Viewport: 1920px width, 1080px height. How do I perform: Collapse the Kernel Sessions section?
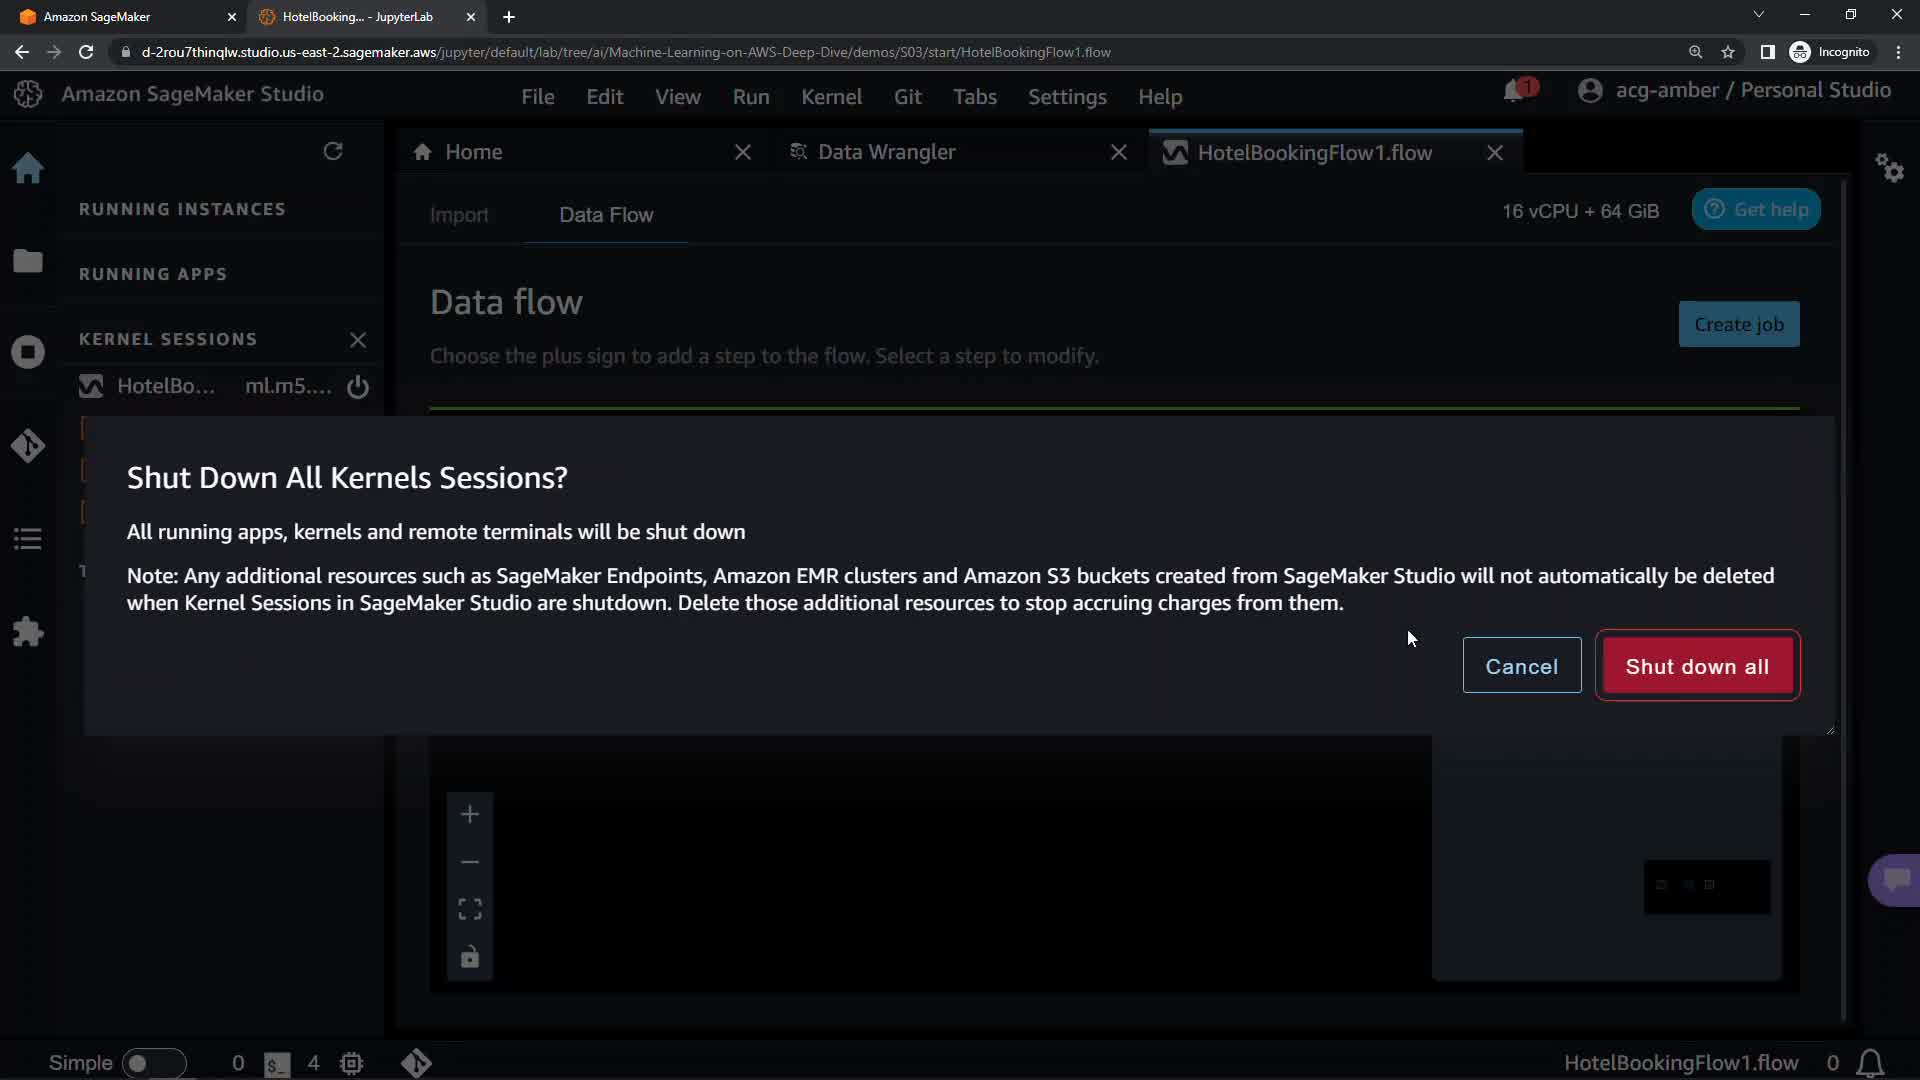pyautogui.click(x=168, y=339)
